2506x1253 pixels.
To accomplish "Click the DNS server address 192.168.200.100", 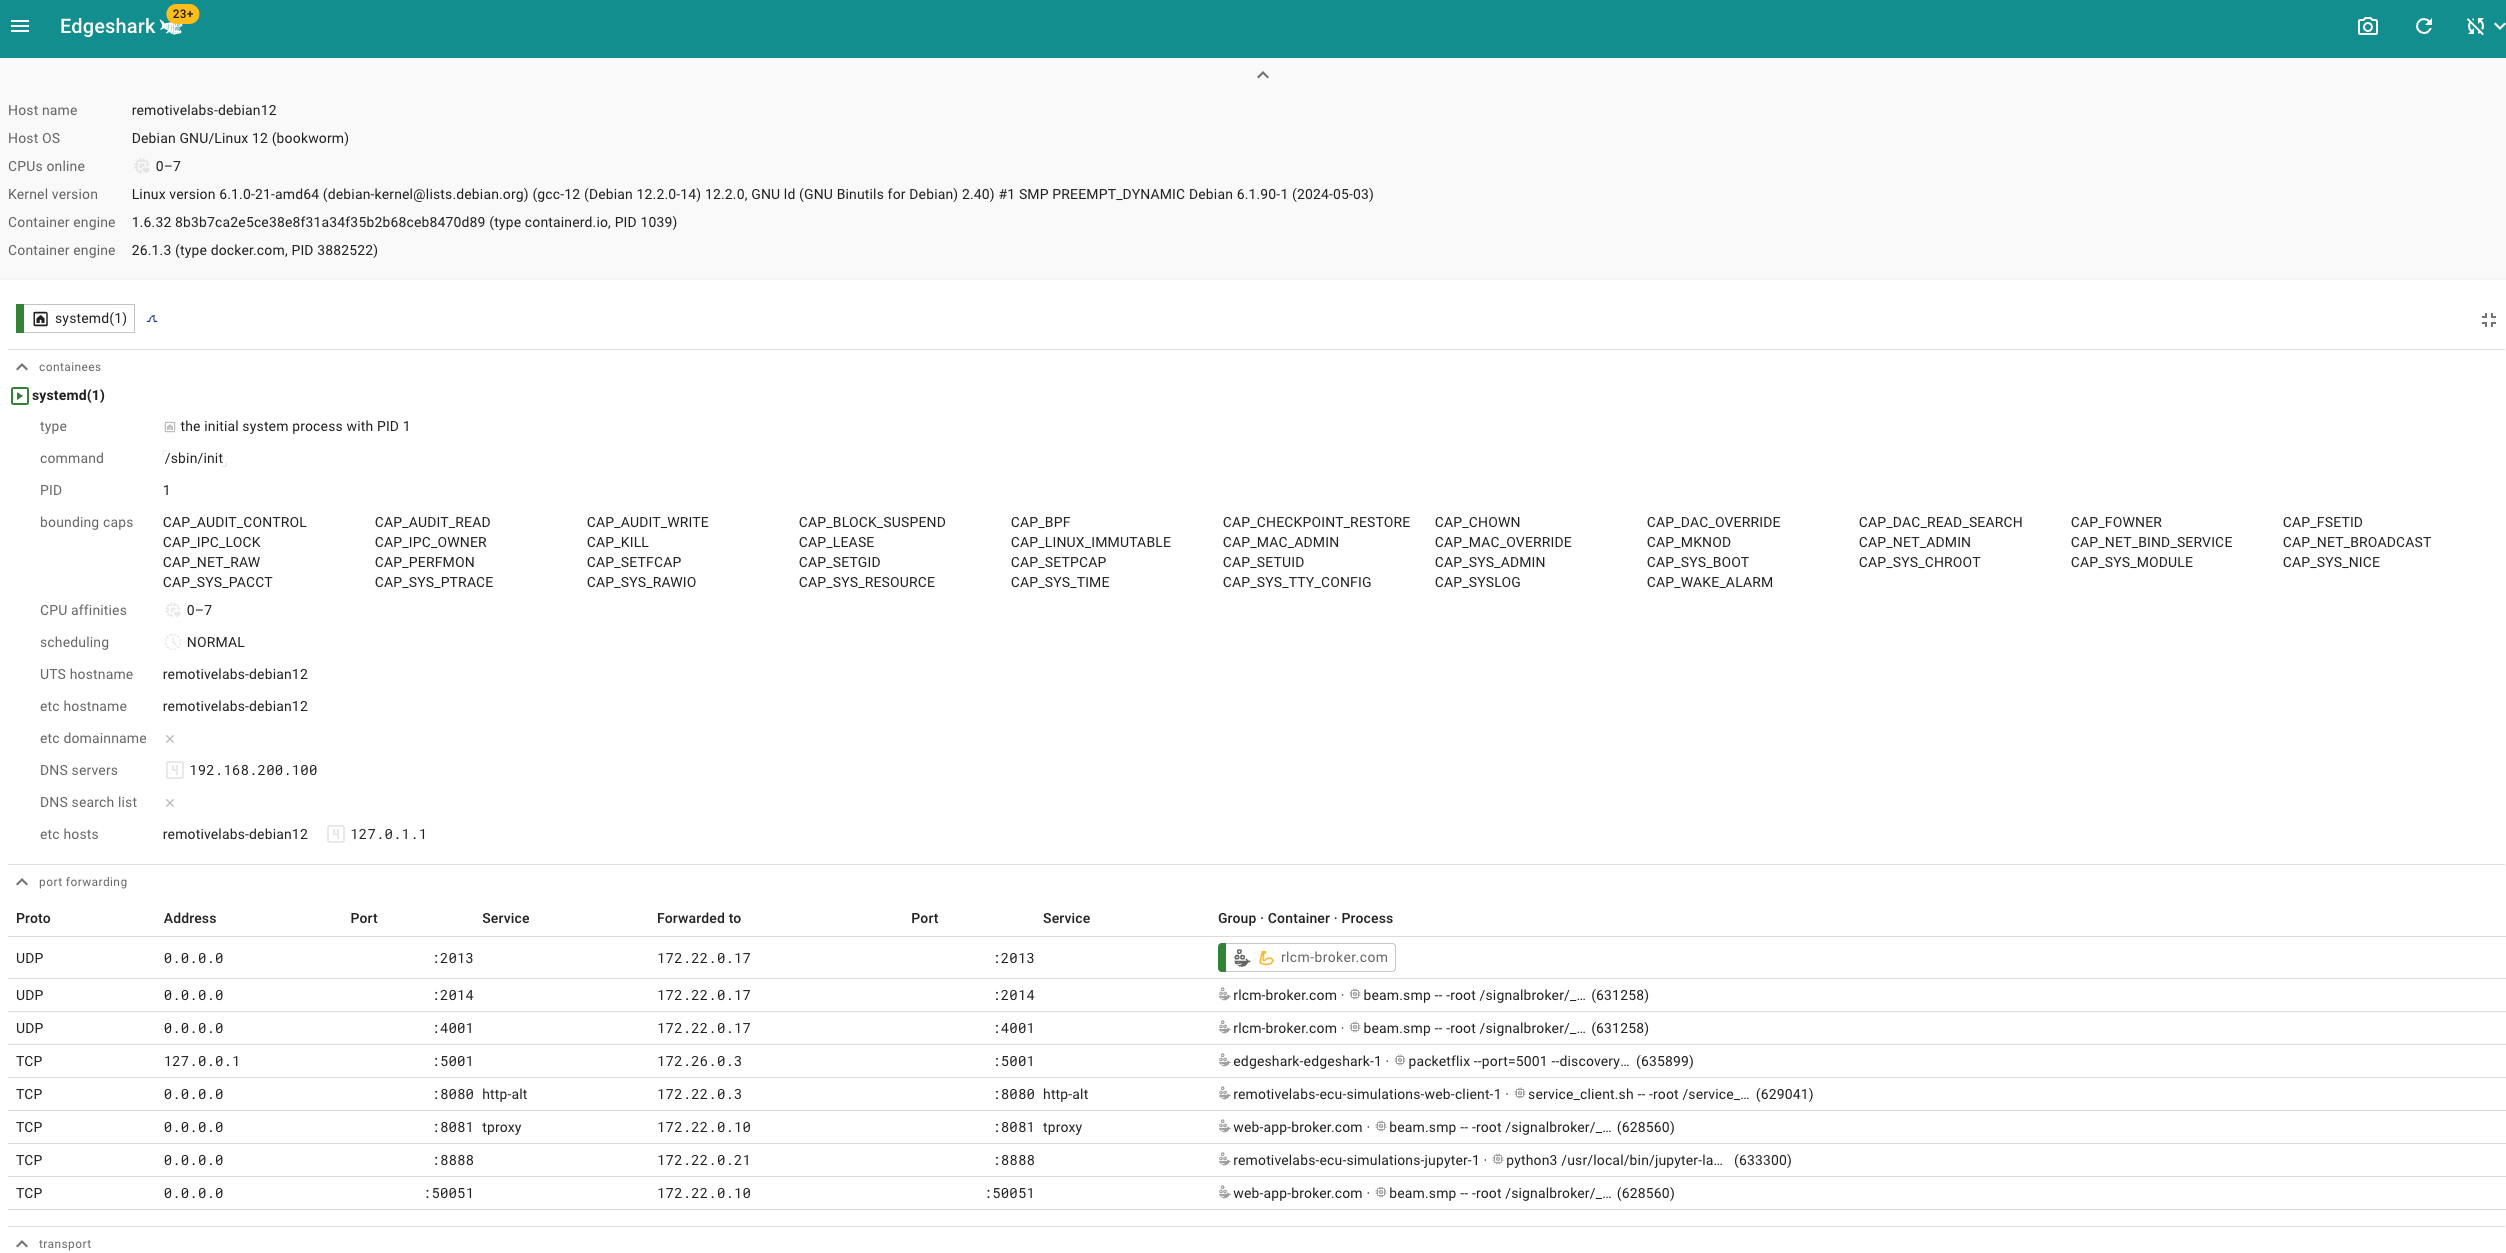I will [253, 771].
